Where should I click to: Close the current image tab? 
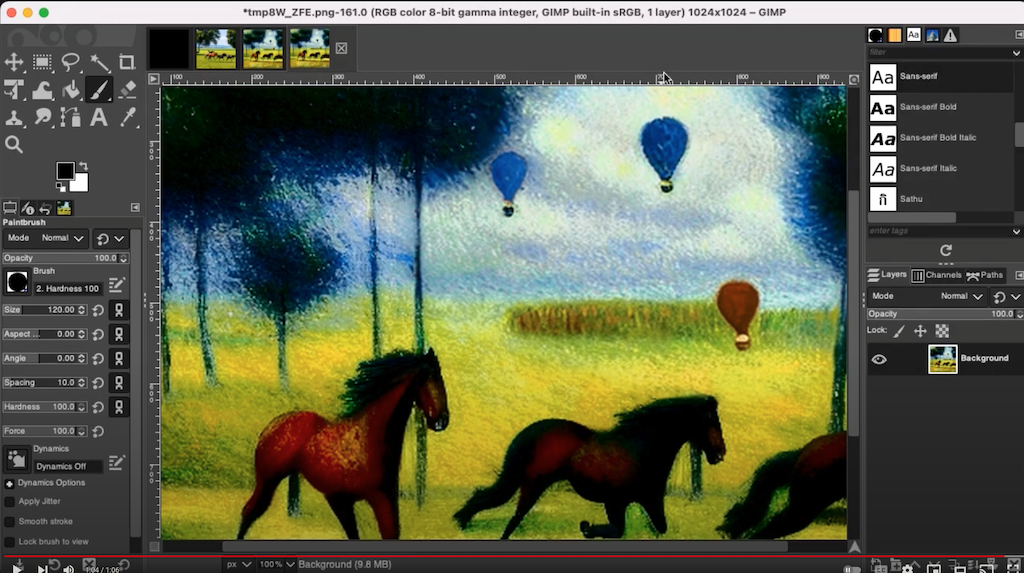tap(342, 48)
